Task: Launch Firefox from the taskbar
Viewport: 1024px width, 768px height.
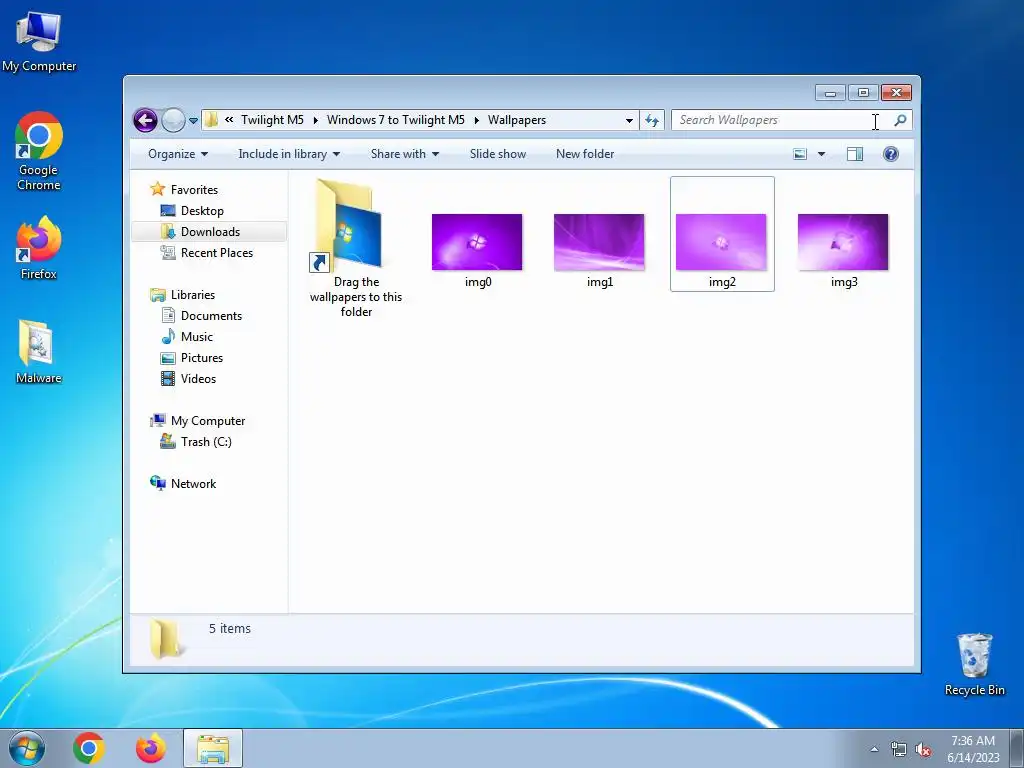Action: (151, 748)
